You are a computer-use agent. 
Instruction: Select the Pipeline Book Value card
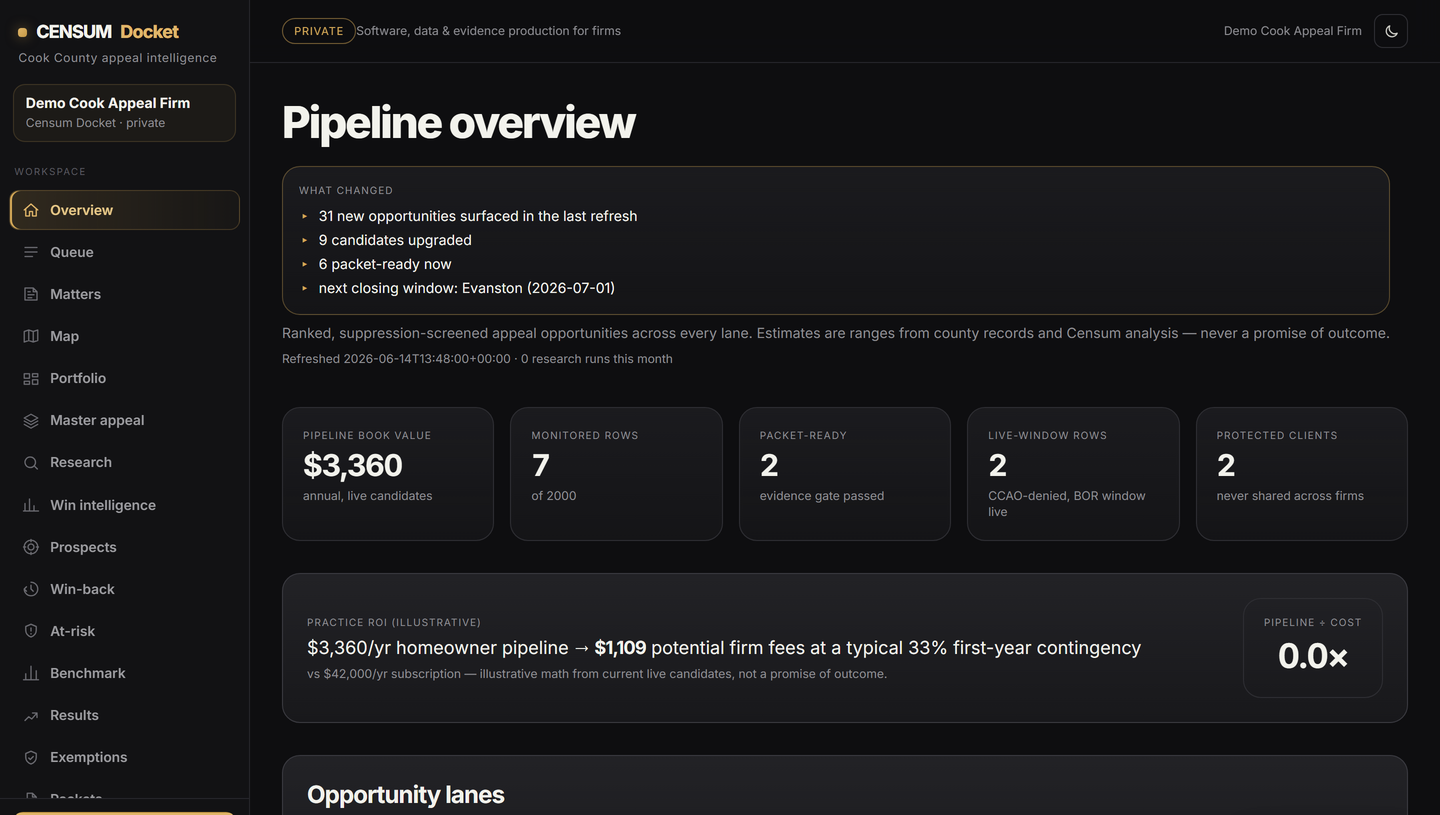click(388, 474)
